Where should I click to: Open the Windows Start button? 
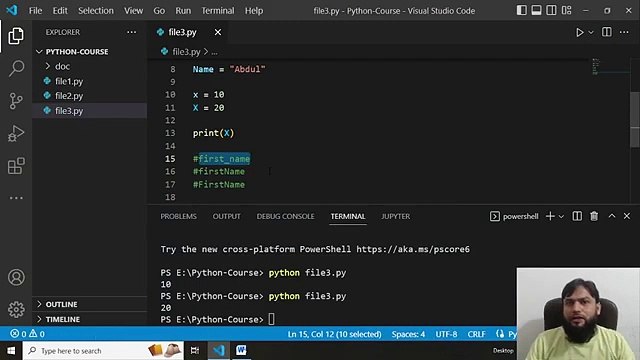(x=11, y=351)
